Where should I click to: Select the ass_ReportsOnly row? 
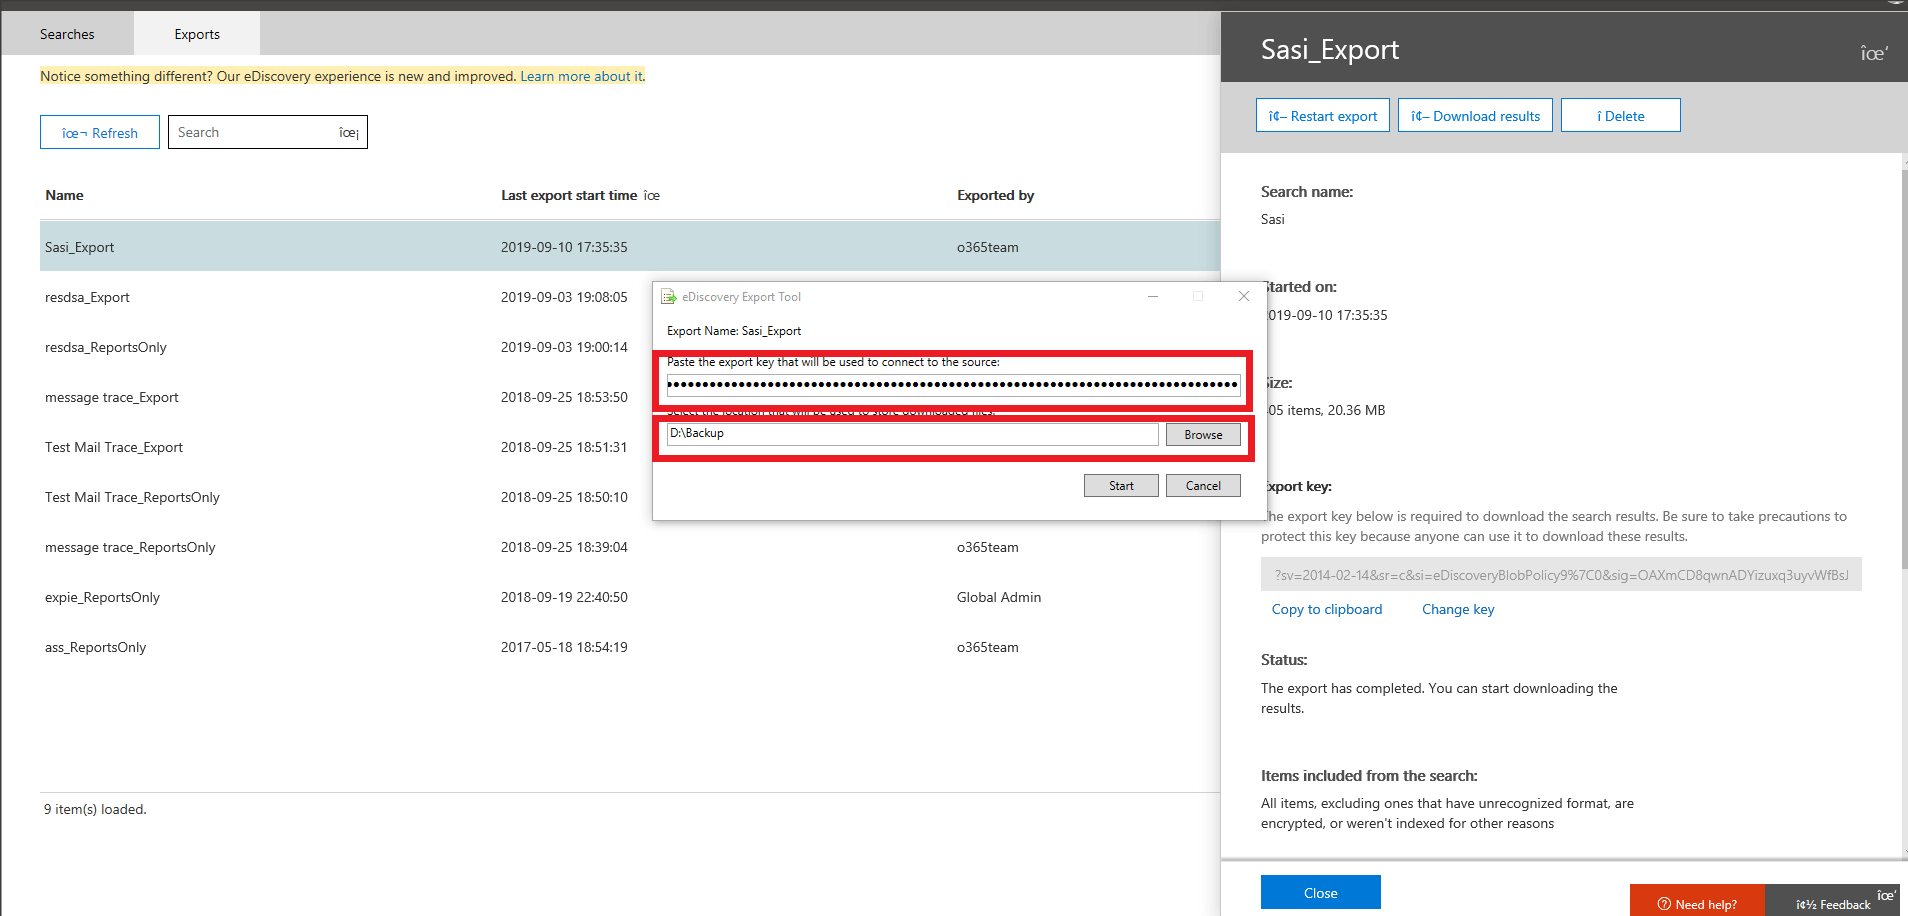tap(630, 647)
